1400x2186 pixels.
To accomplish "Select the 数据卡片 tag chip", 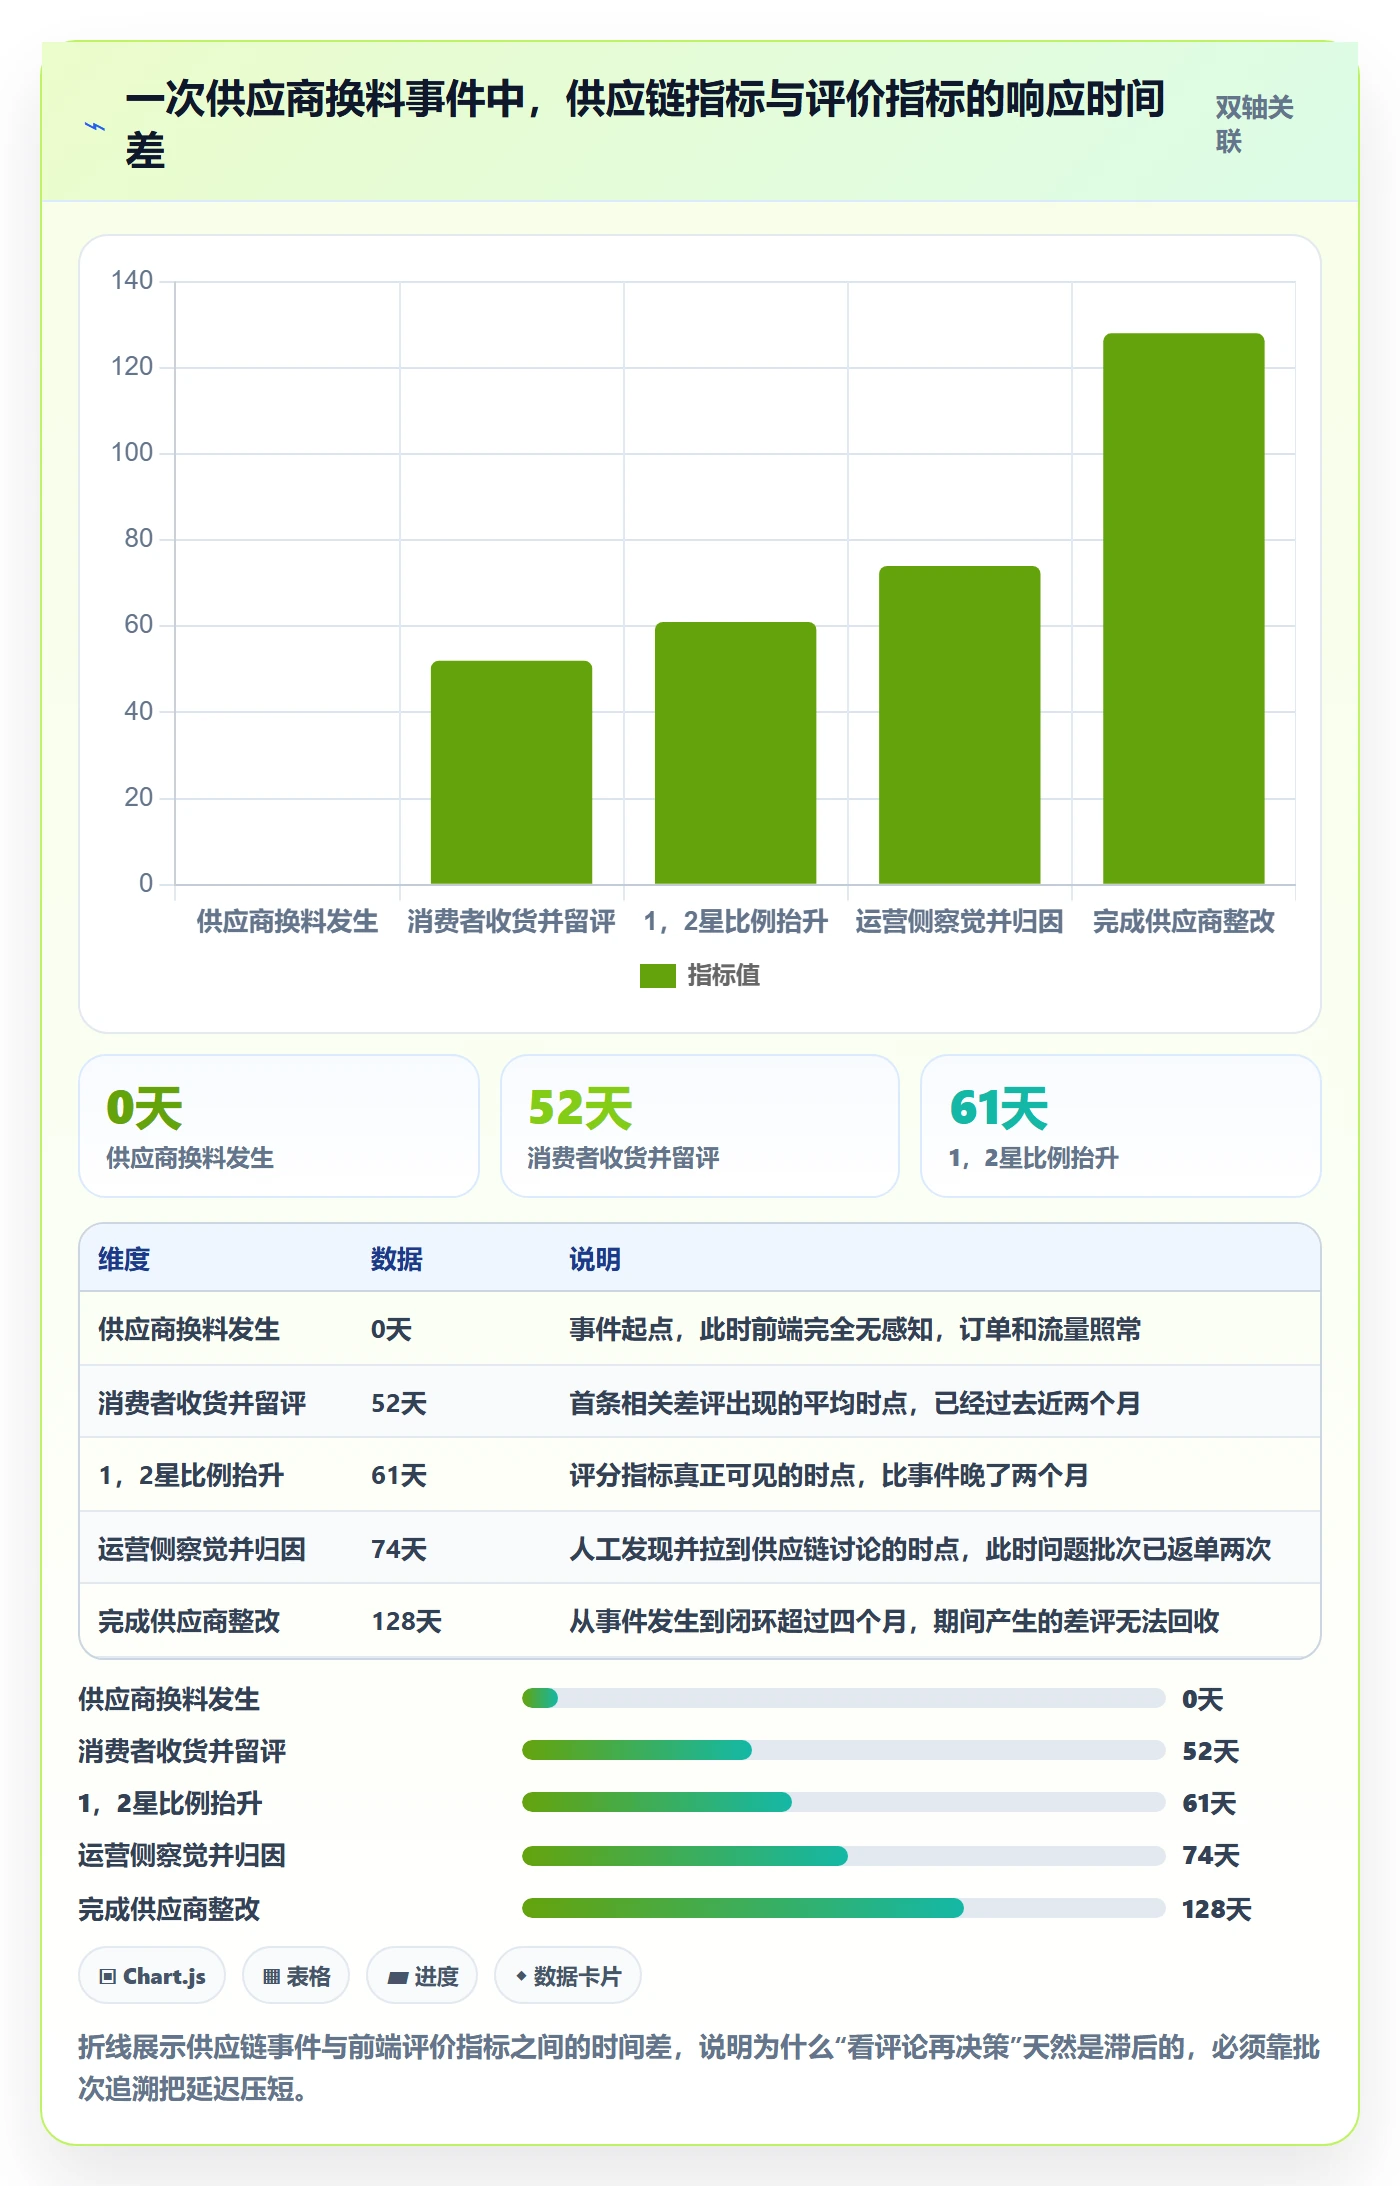I will coord(568,1976).
